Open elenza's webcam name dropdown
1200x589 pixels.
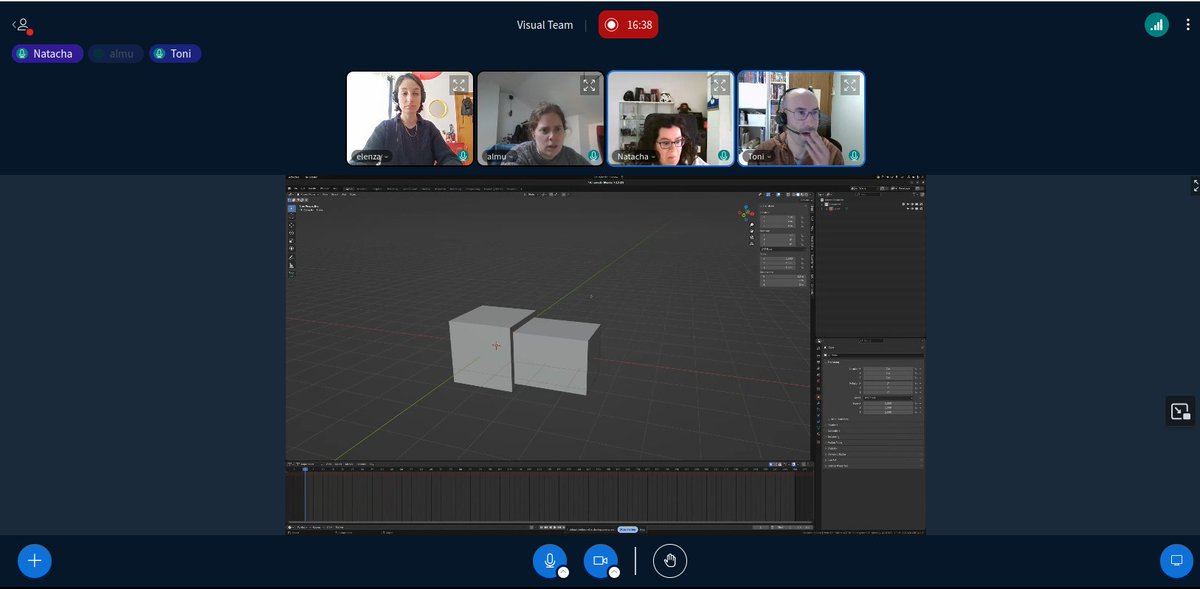372,157
